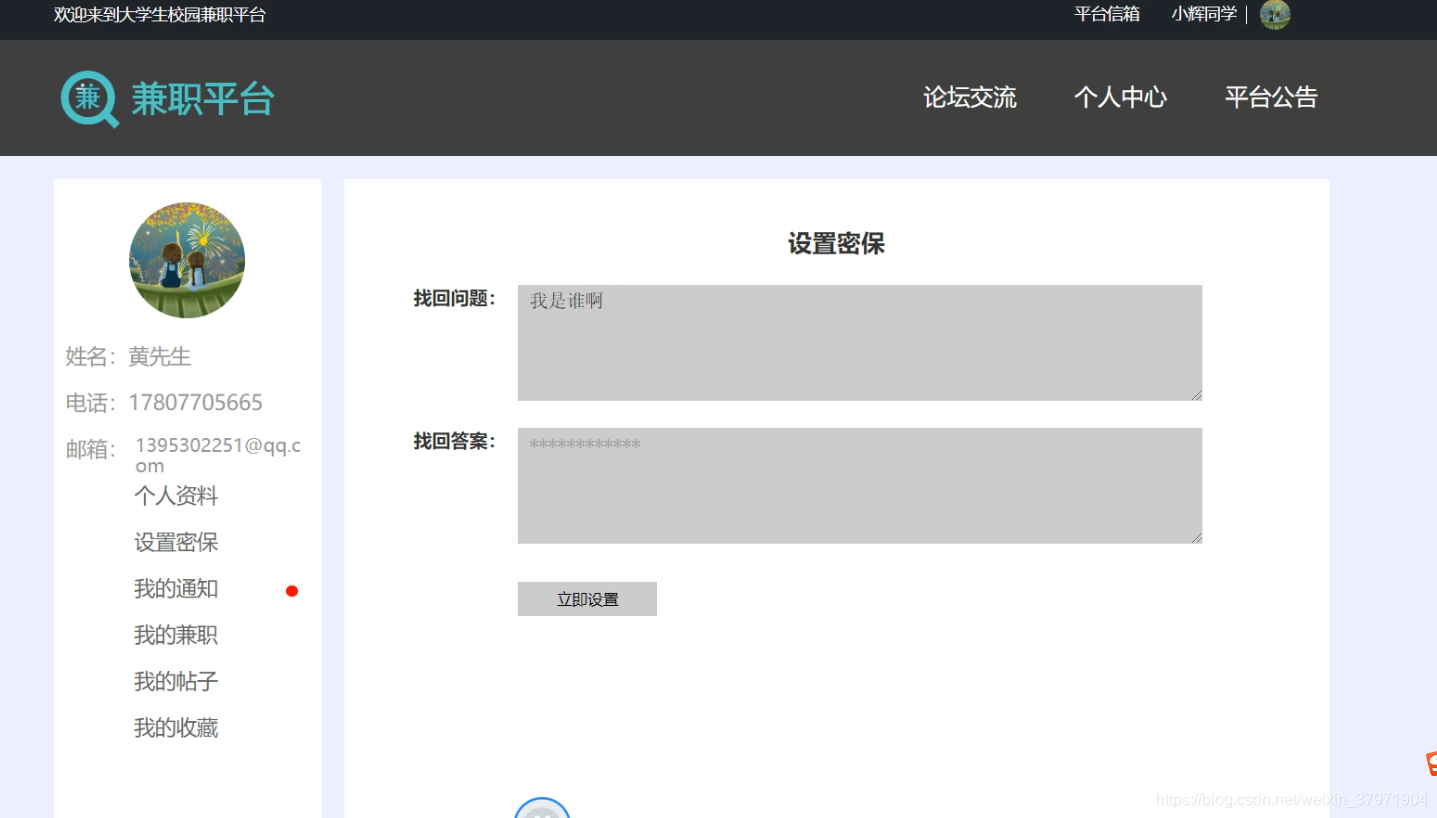View 我的兼职 in the sidebar
The width and height of the screenshot is (1437, 818).
(x=174, y=635)
